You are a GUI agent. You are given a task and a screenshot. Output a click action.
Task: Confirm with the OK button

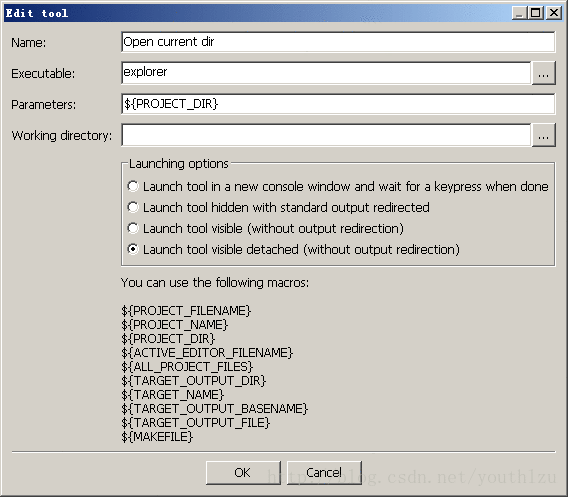[243, 472]
